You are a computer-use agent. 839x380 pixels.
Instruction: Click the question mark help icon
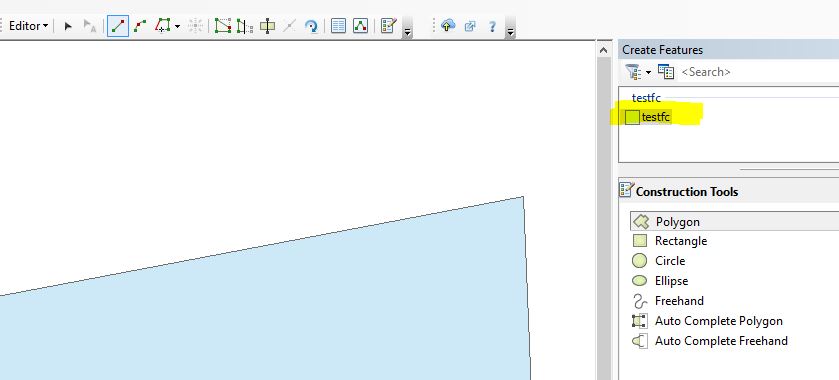tap(492, 26)
